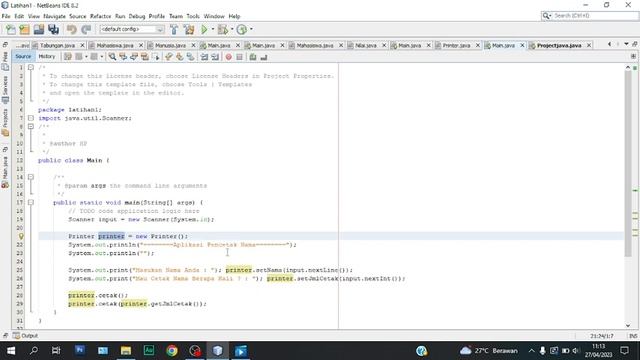Click the split editor icon at the far right
640x360 pixels.
pyautogui.click(x=633, y=56)
